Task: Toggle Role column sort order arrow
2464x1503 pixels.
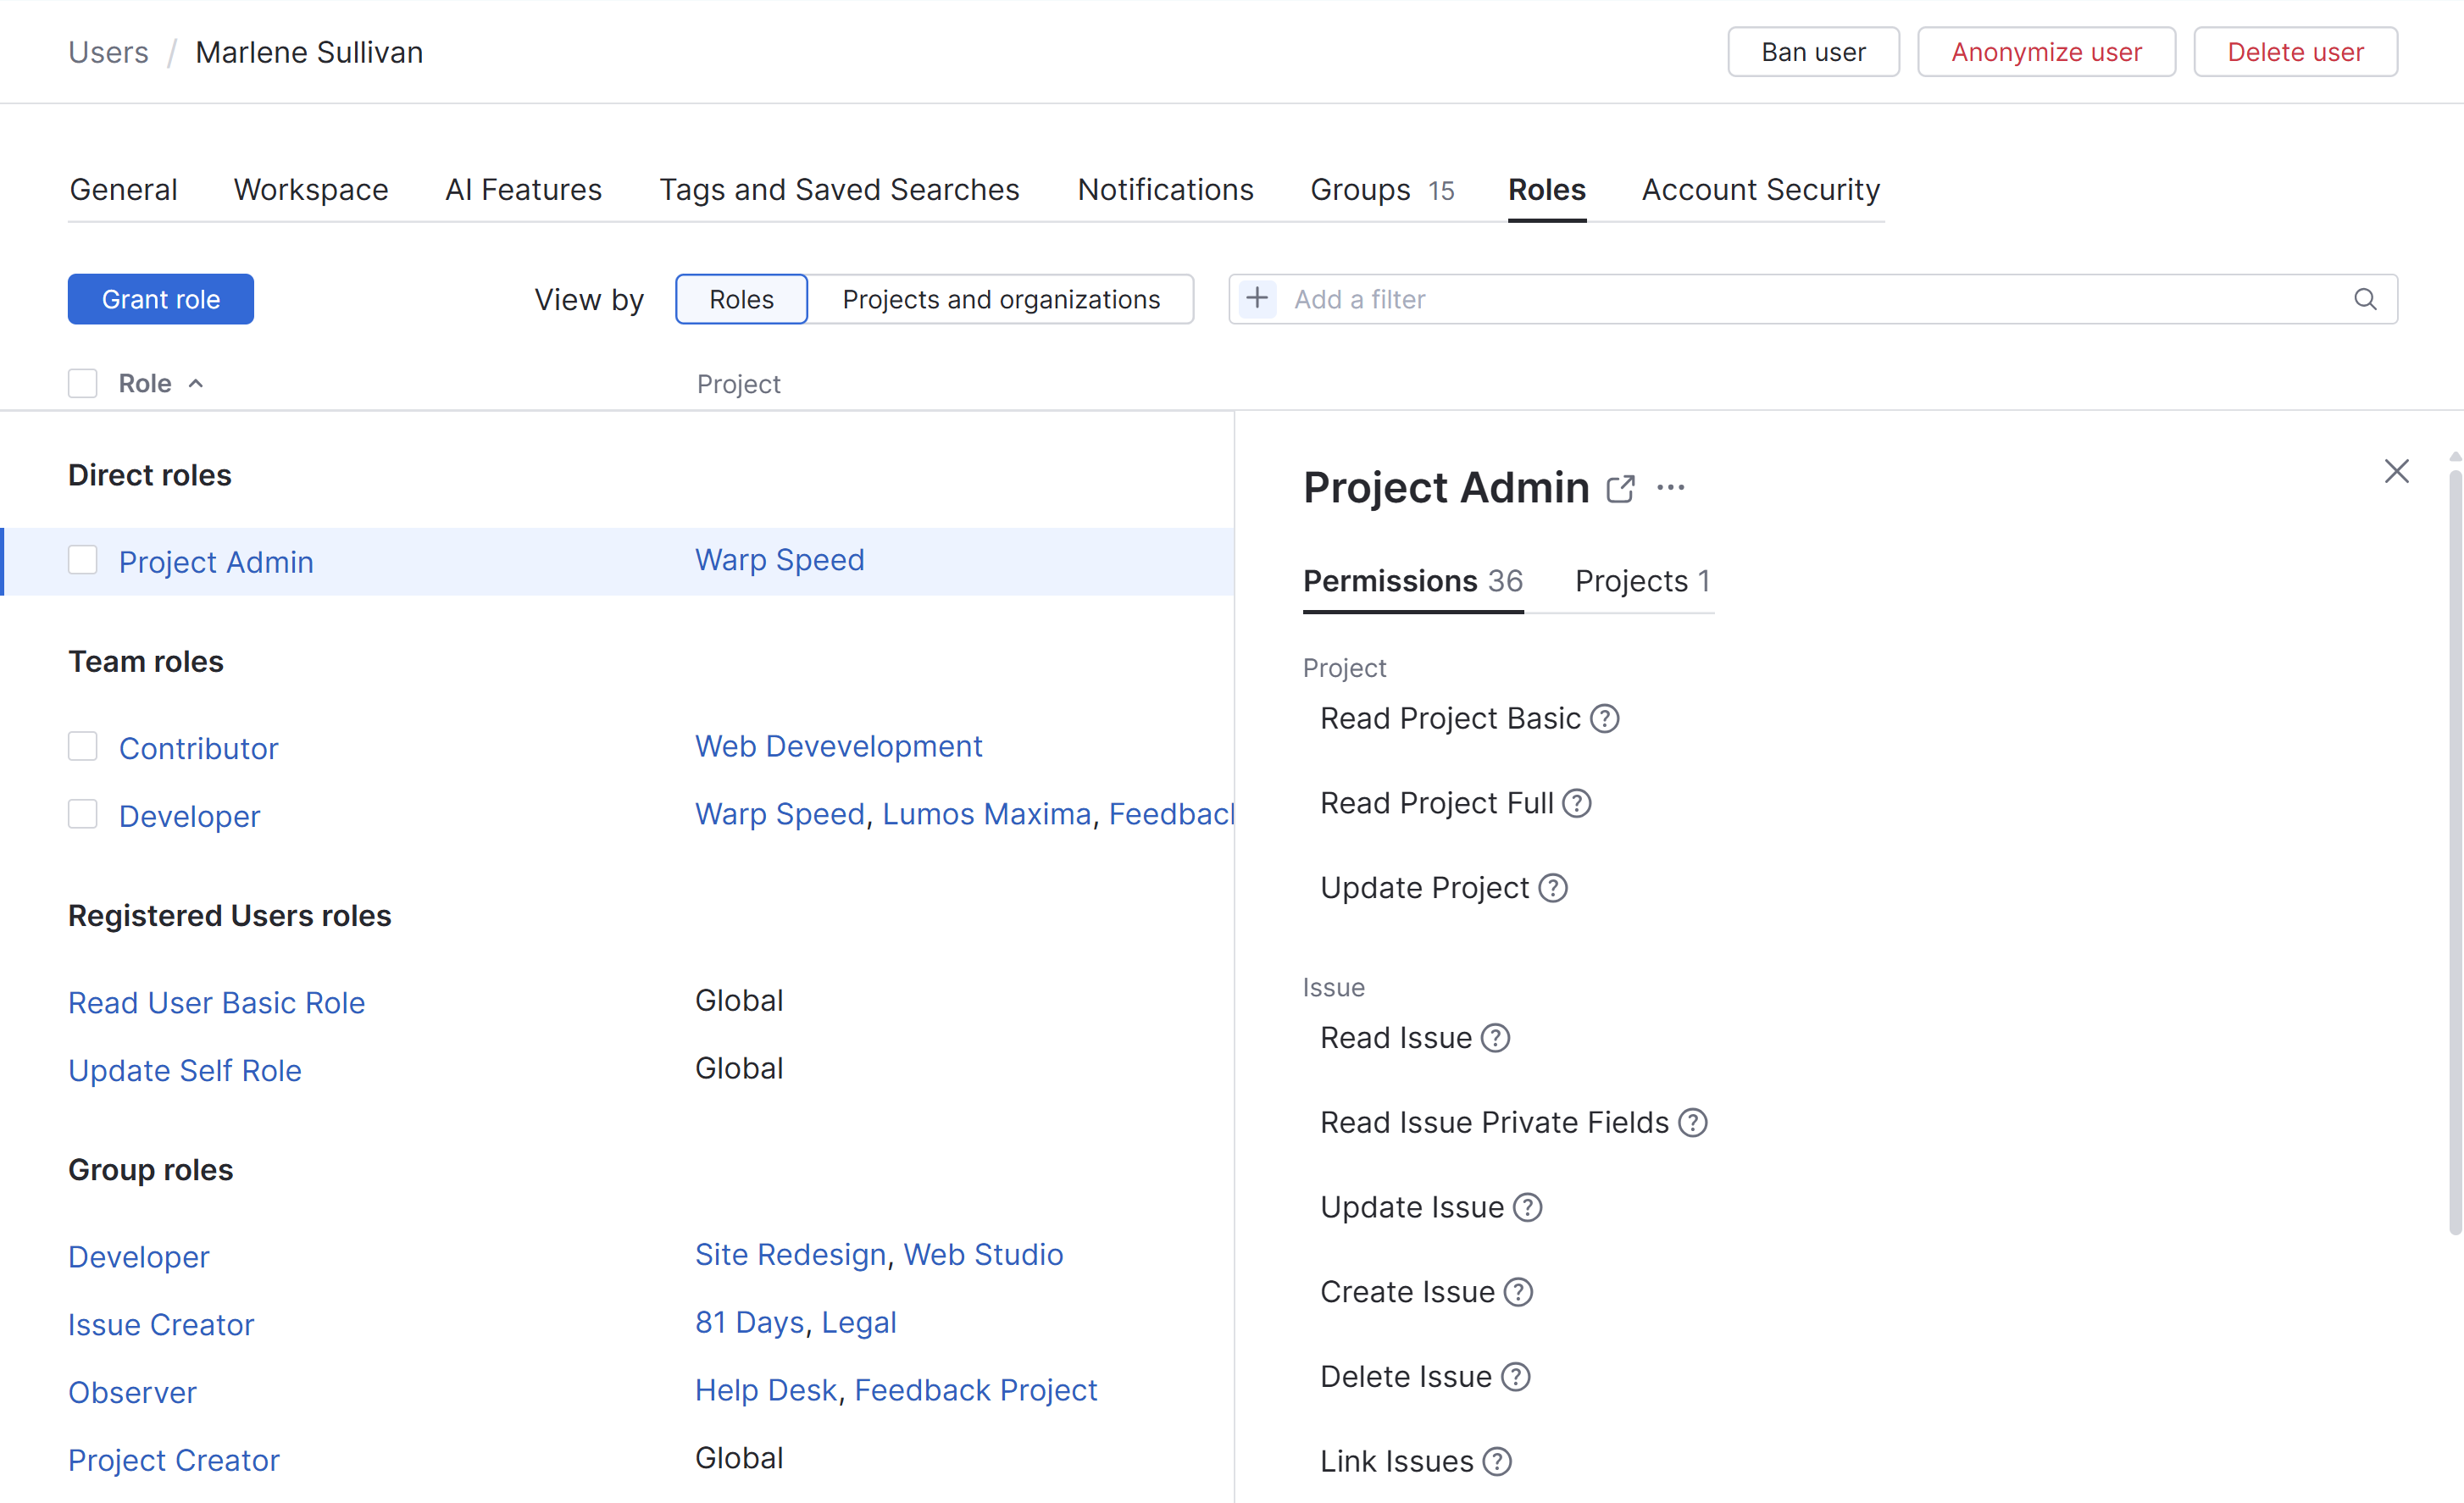Action: (196, 384)
